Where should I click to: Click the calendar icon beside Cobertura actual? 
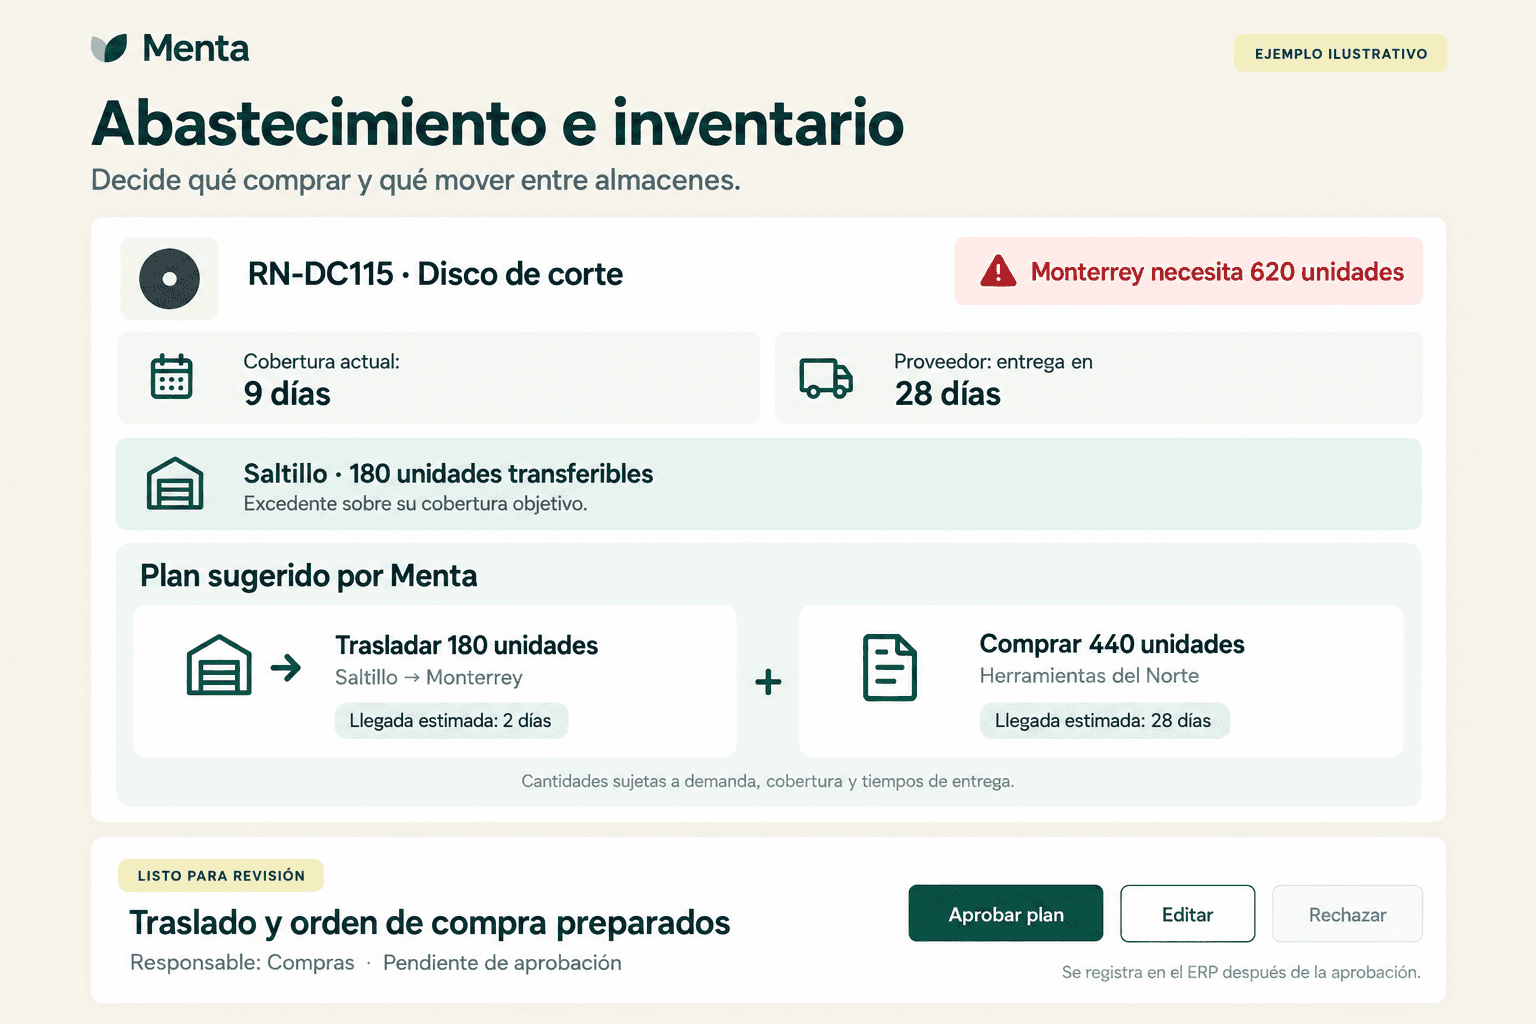pyautogui.click(x=171, y=377)
